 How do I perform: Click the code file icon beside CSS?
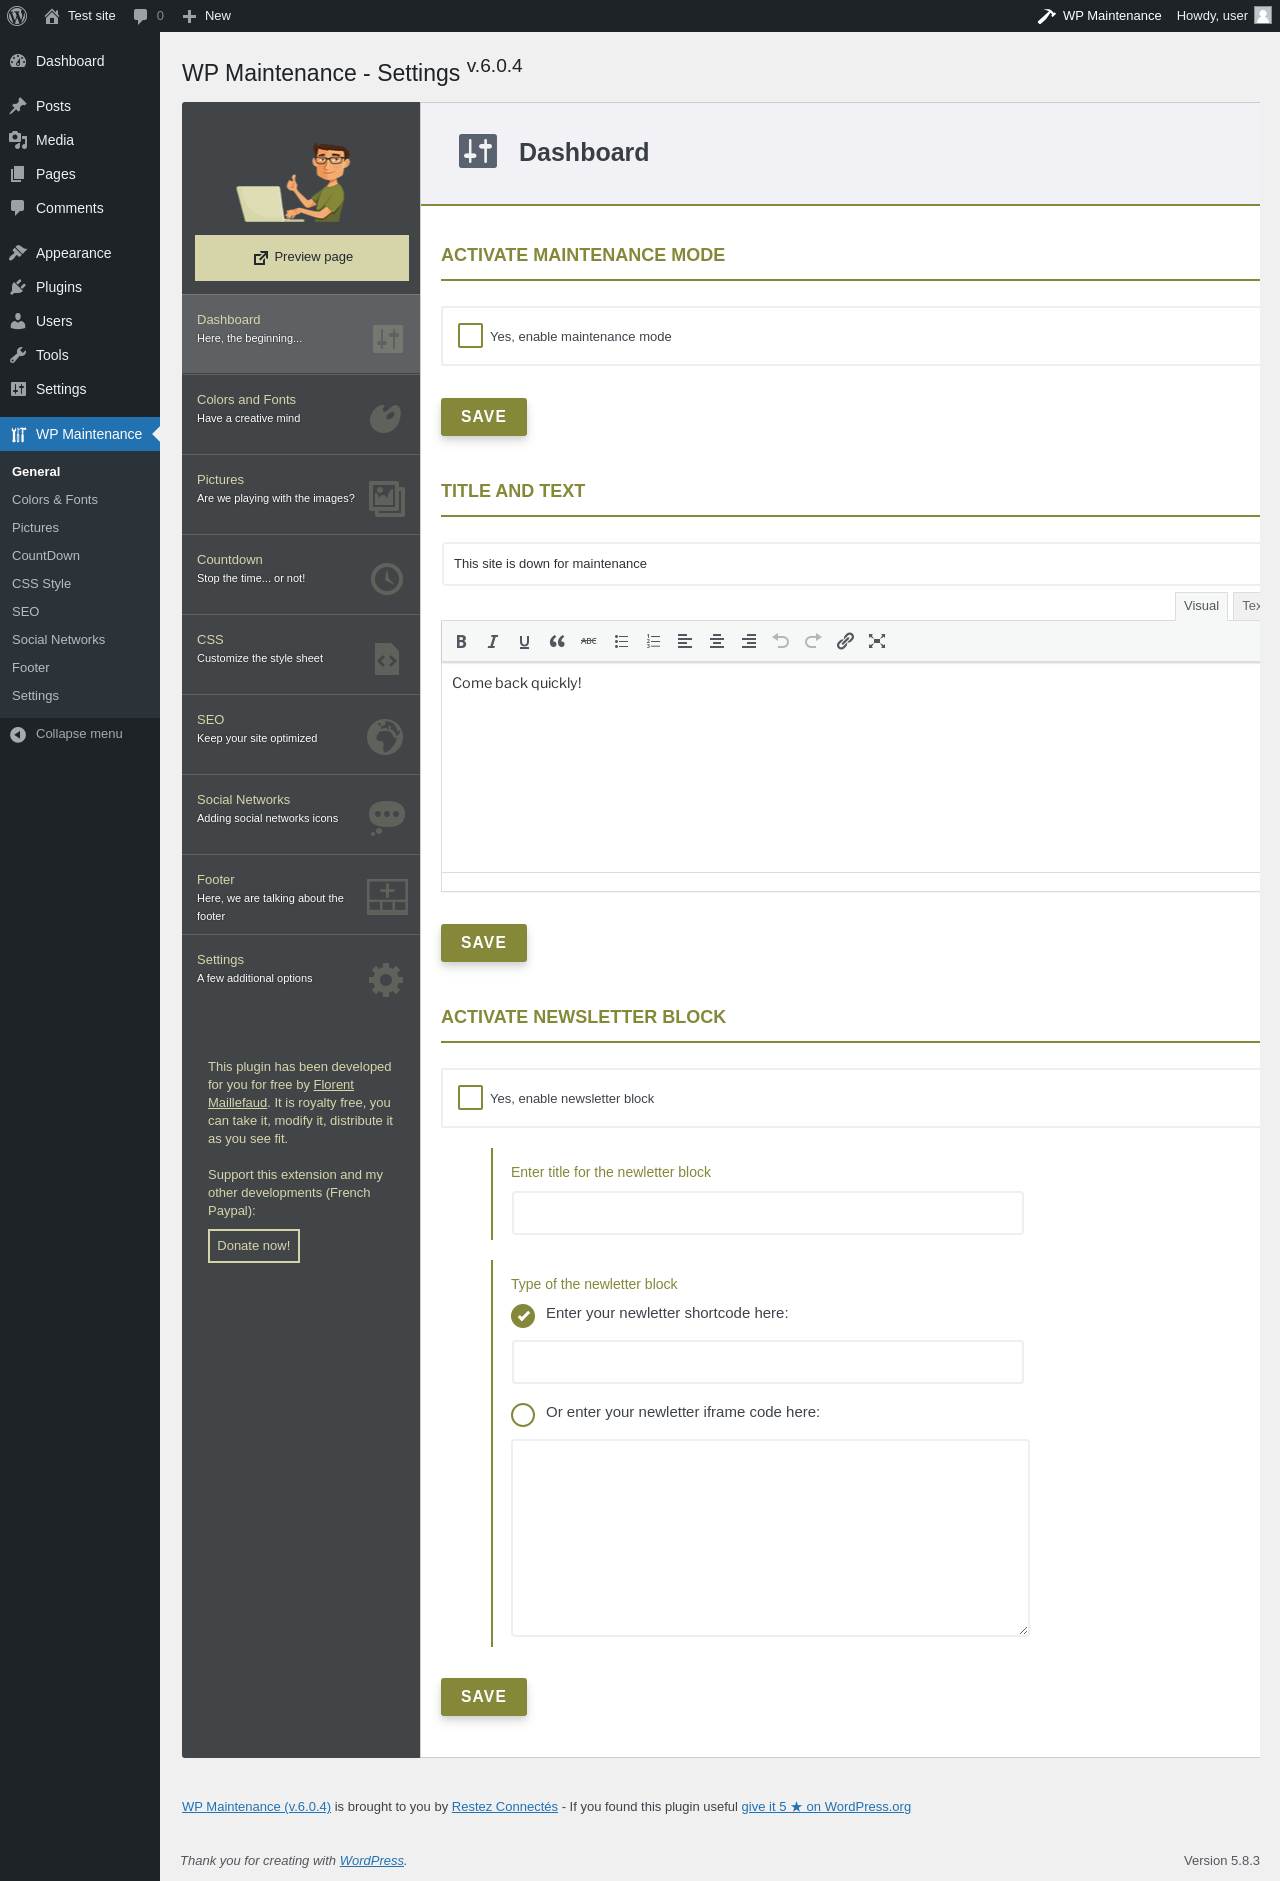pos(387,659)
